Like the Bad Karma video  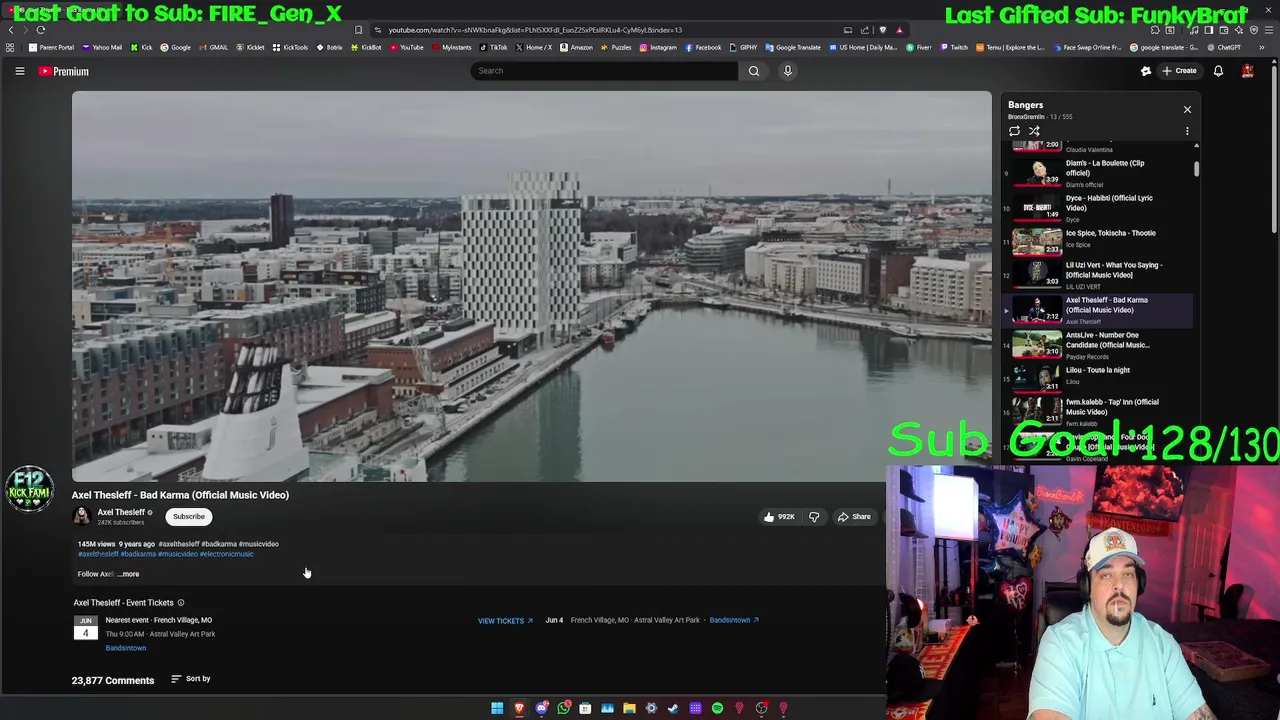(x=779, y=517)
